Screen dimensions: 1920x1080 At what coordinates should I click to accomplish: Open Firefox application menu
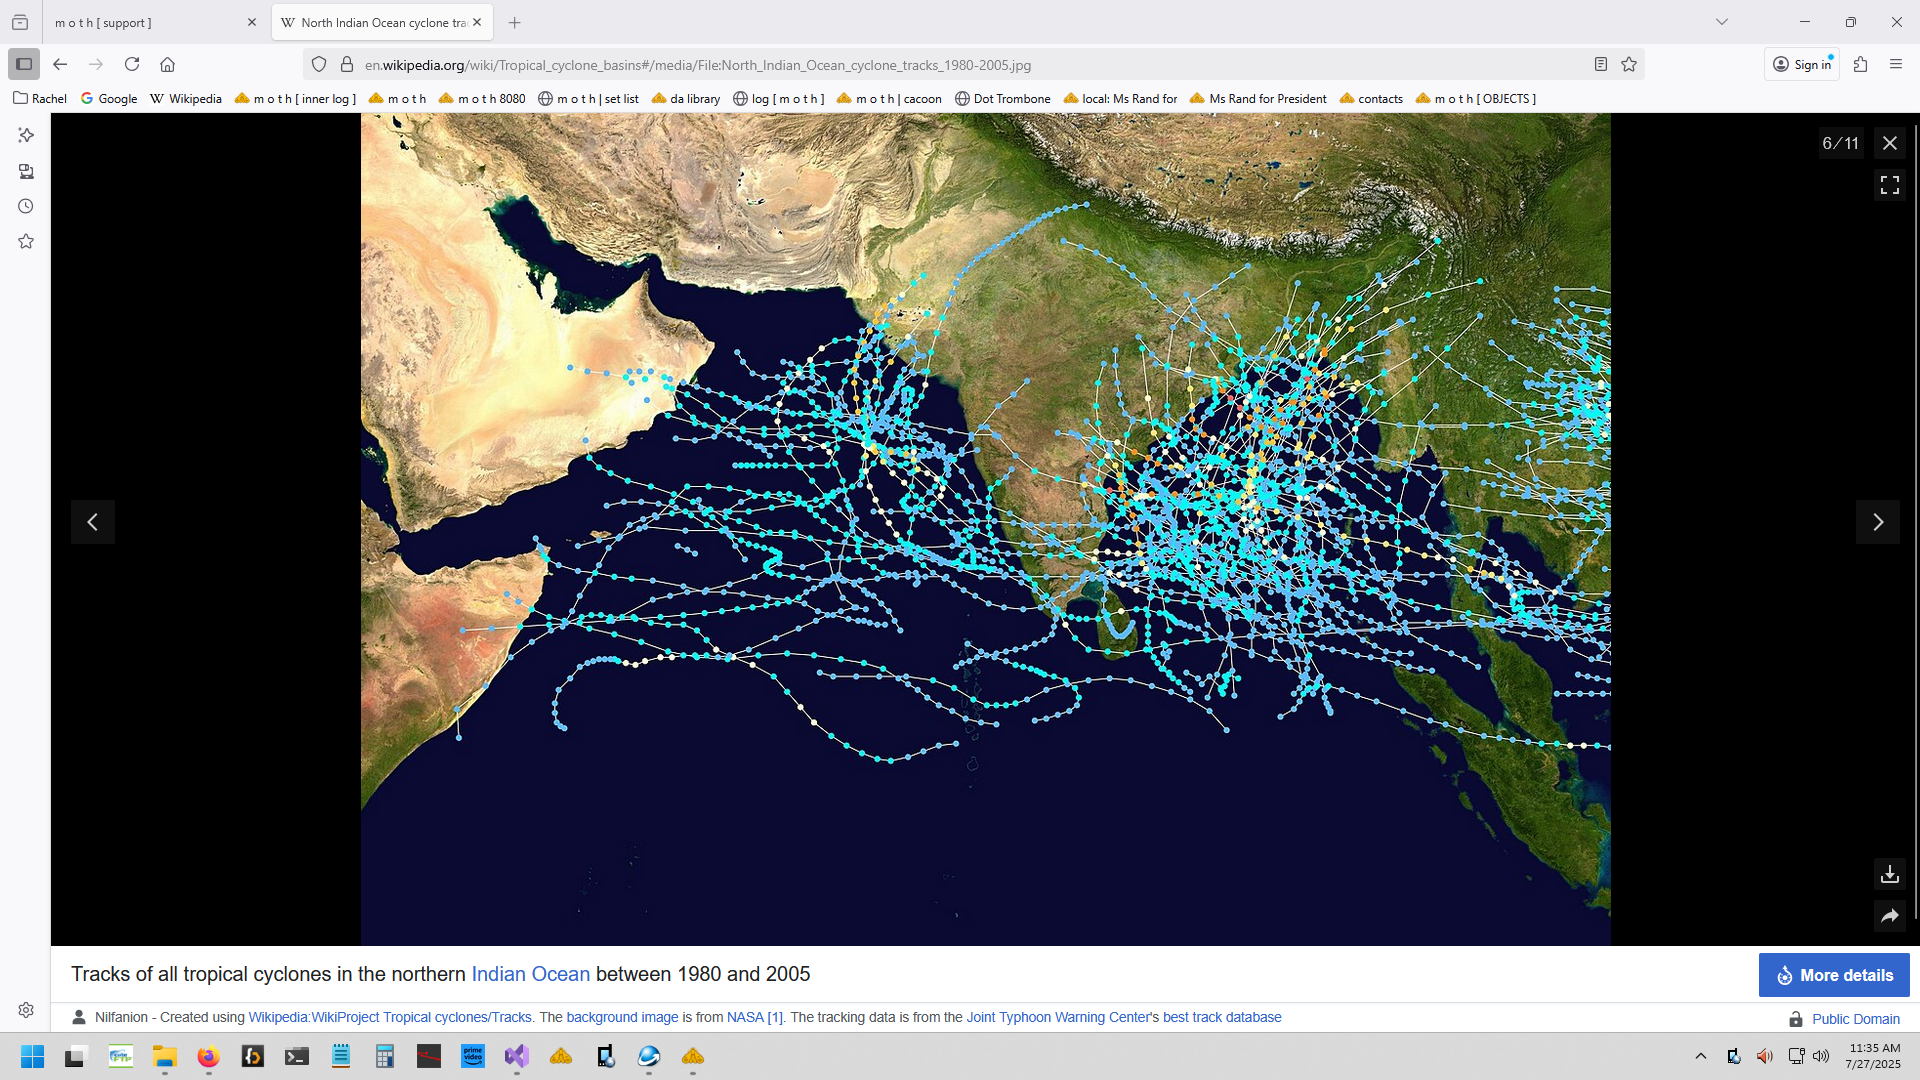(x=1895, y=64)
